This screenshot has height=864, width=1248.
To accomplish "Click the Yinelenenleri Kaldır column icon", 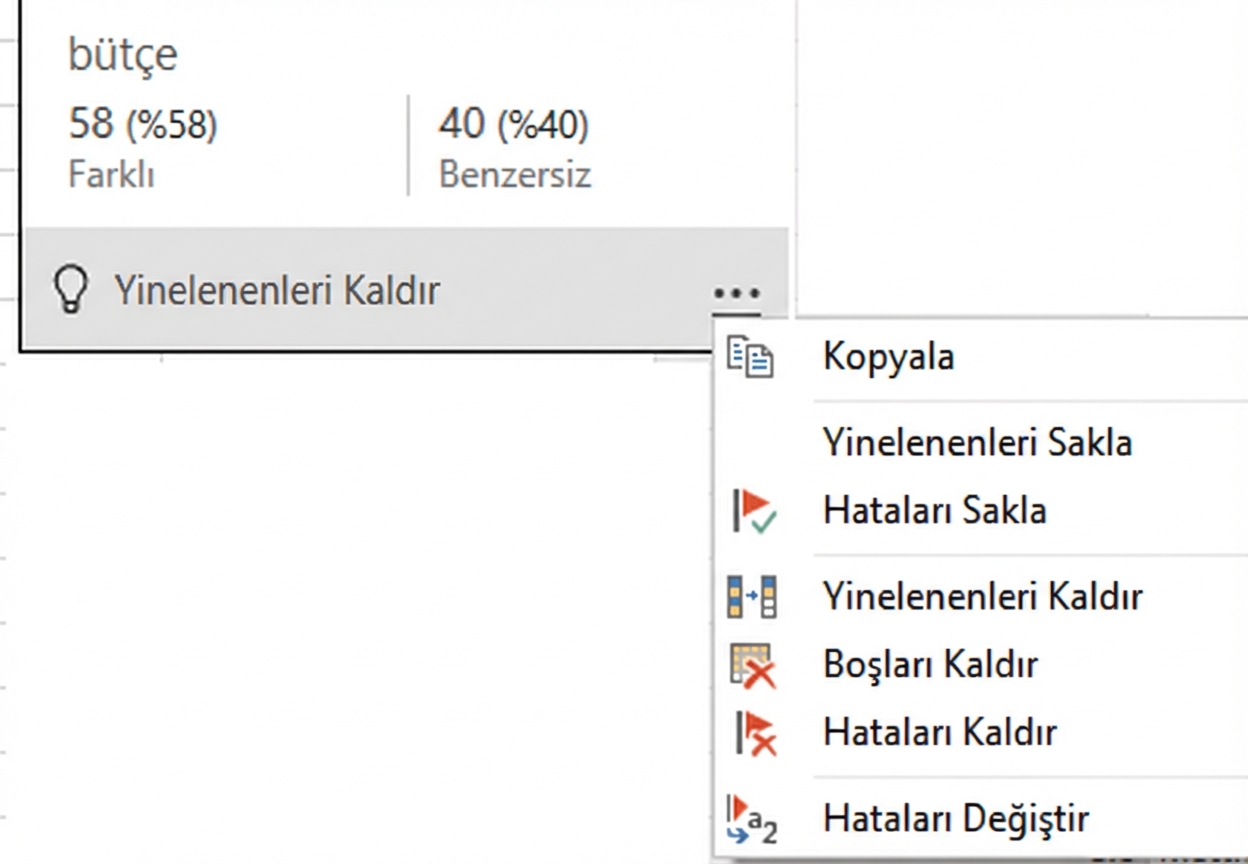I will coord(751,596).
